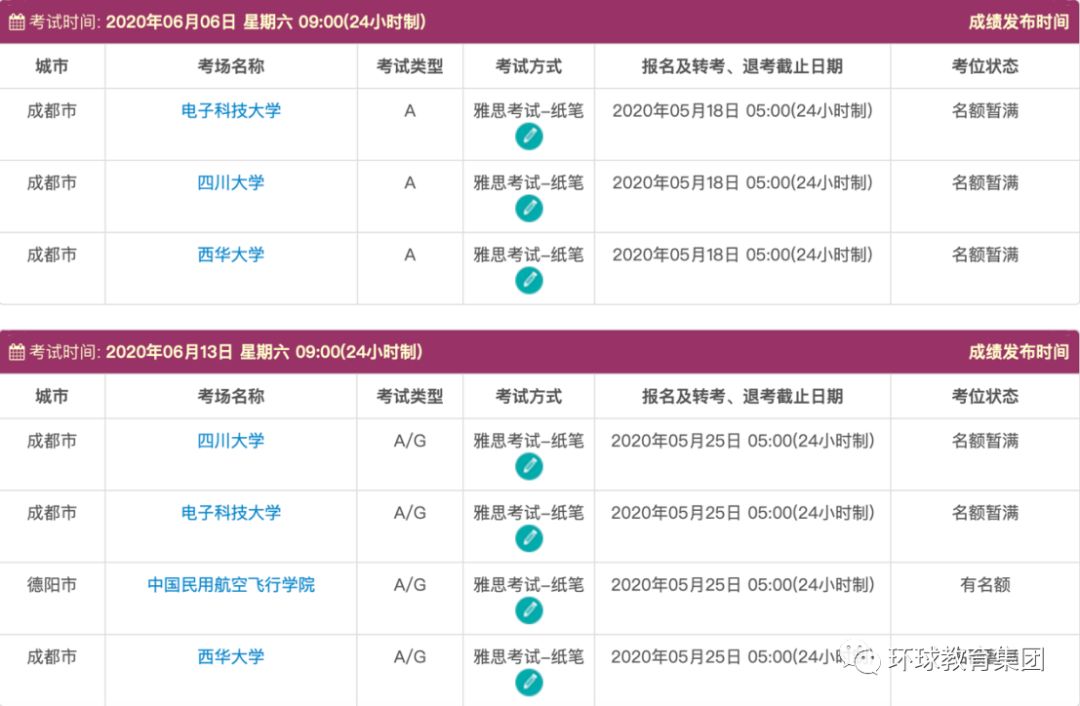Open the 四川大学 test center link
Screen dimensions: 1080x706
pyautogui.click(x=231, y=183)
